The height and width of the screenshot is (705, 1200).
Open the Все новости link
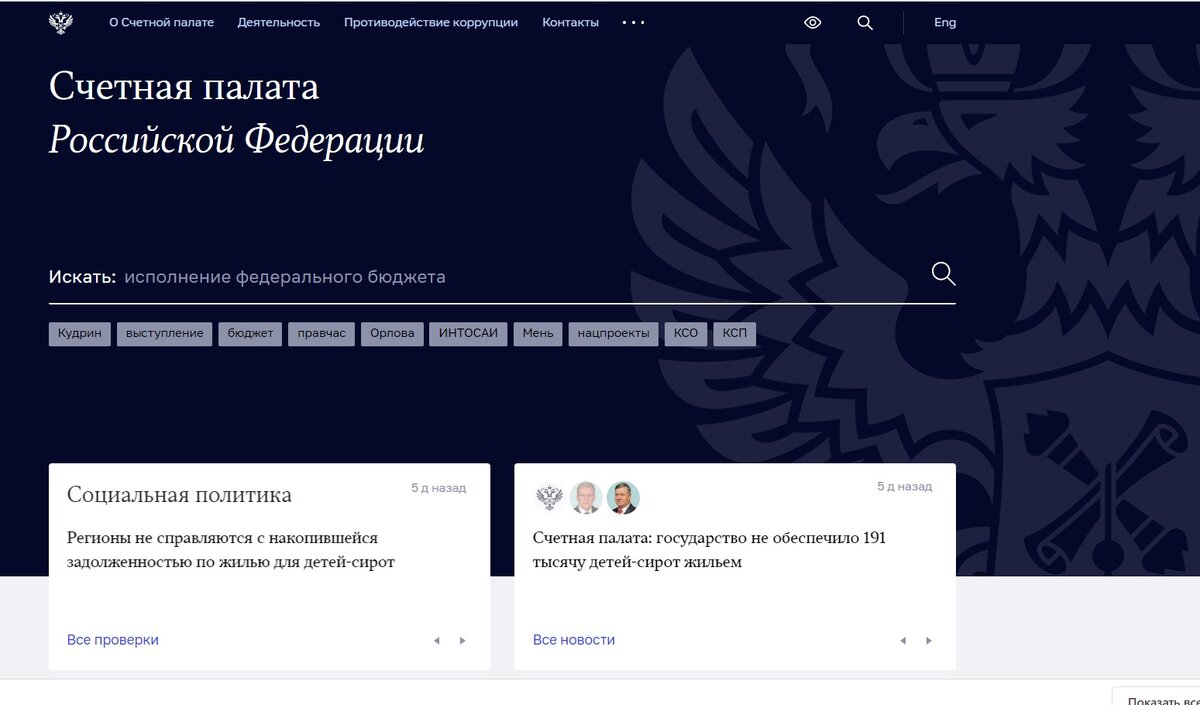coord(574,640)
